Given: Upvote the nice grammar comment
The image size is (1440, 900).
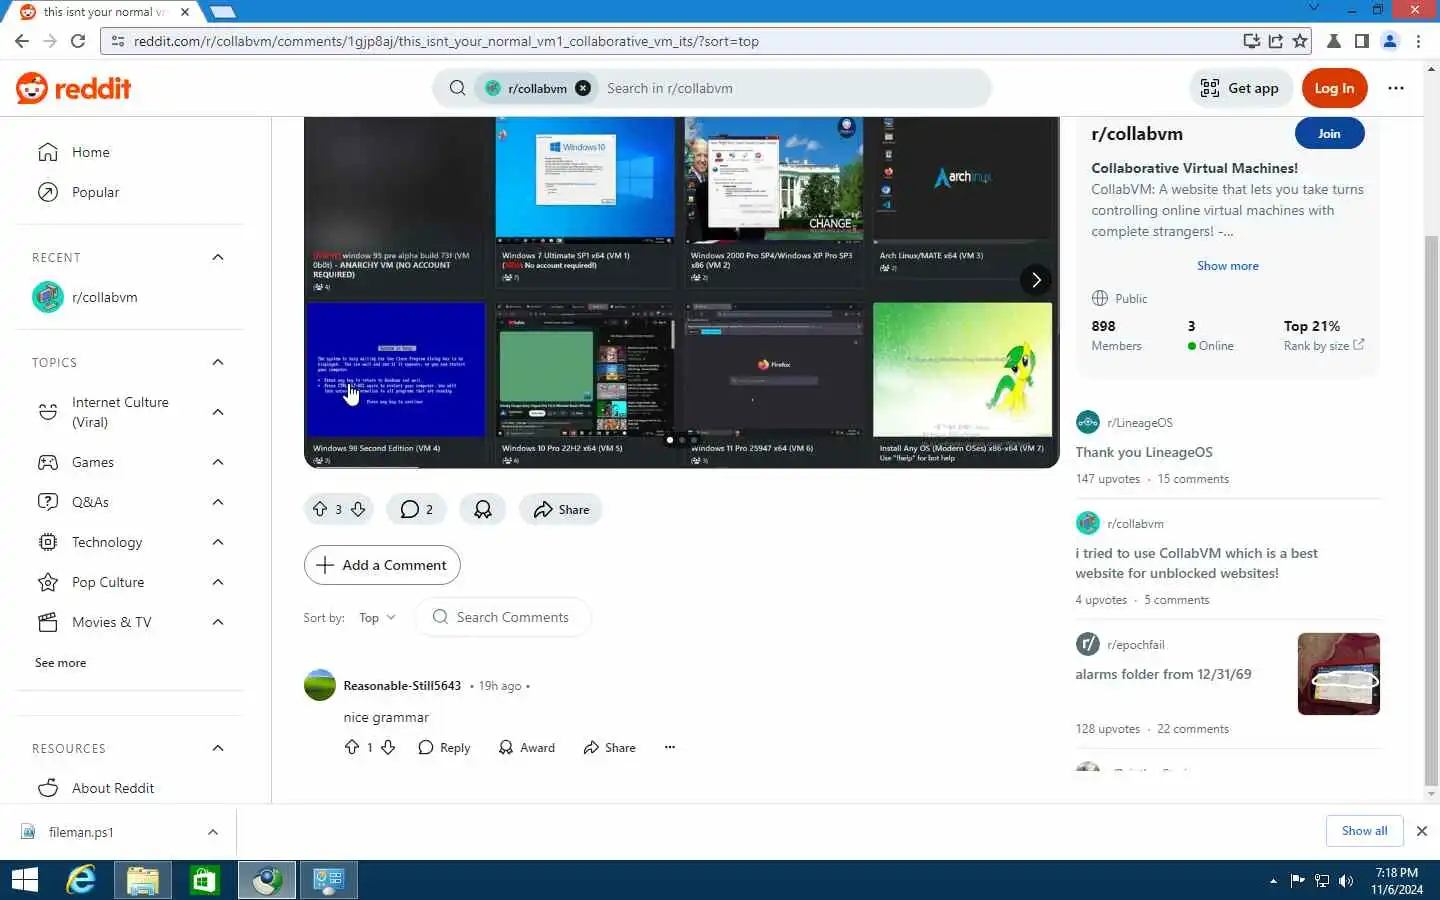Looking at the screenshot, I should [x=352, y=747].
